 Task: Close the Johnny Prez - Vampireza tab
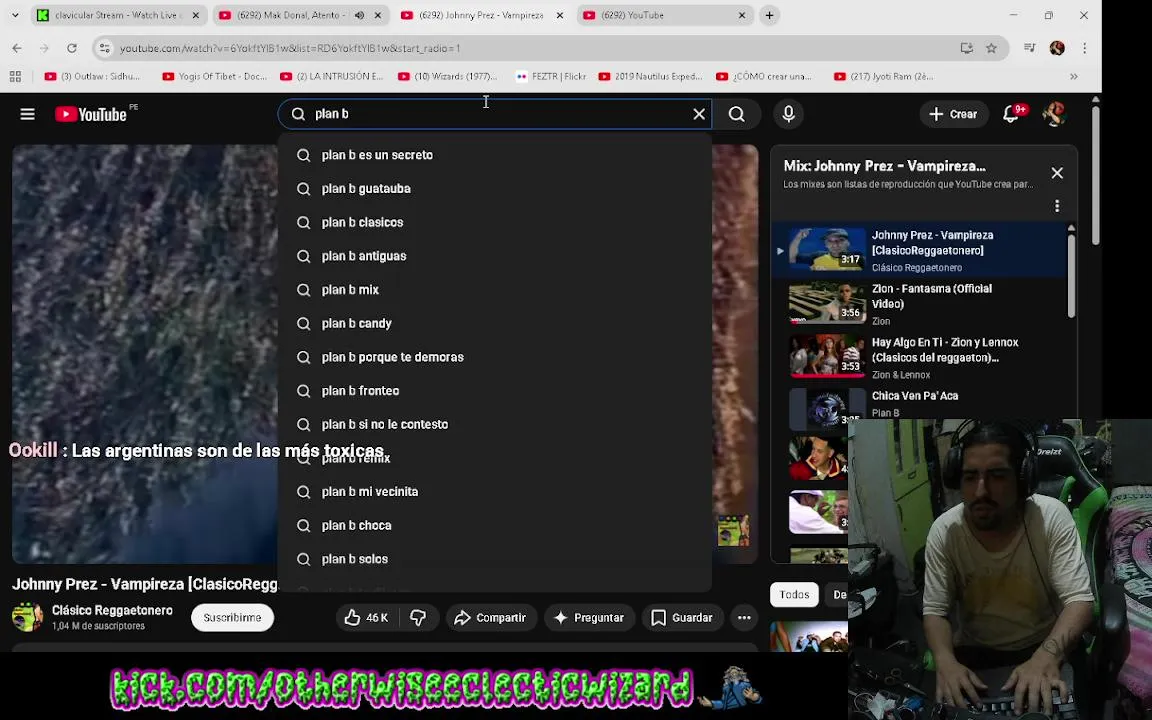coord(559,15)
